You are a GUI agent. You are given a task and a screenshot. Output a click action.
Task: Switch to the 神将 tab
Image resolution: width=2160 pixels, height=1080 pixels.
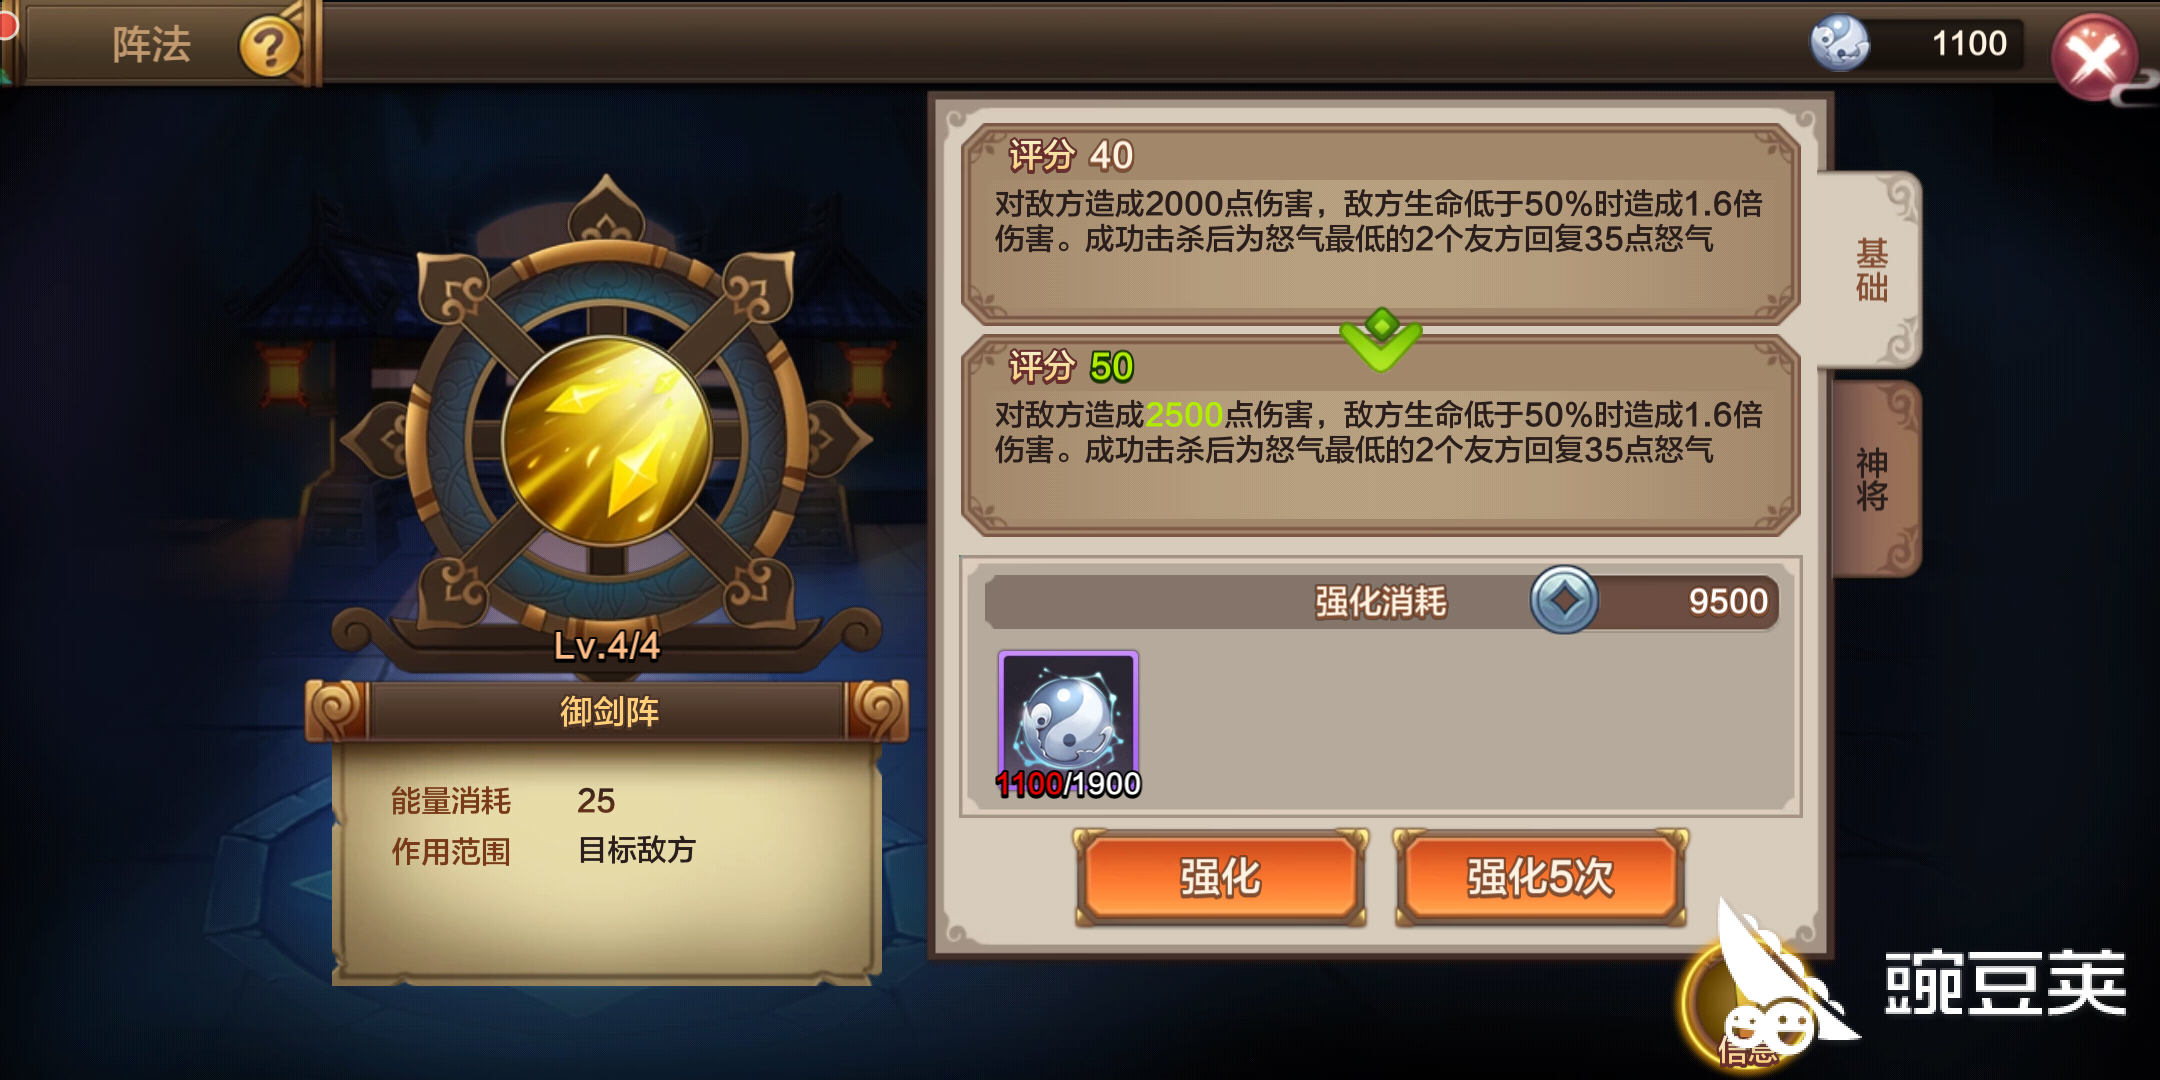click(1874, 479)
